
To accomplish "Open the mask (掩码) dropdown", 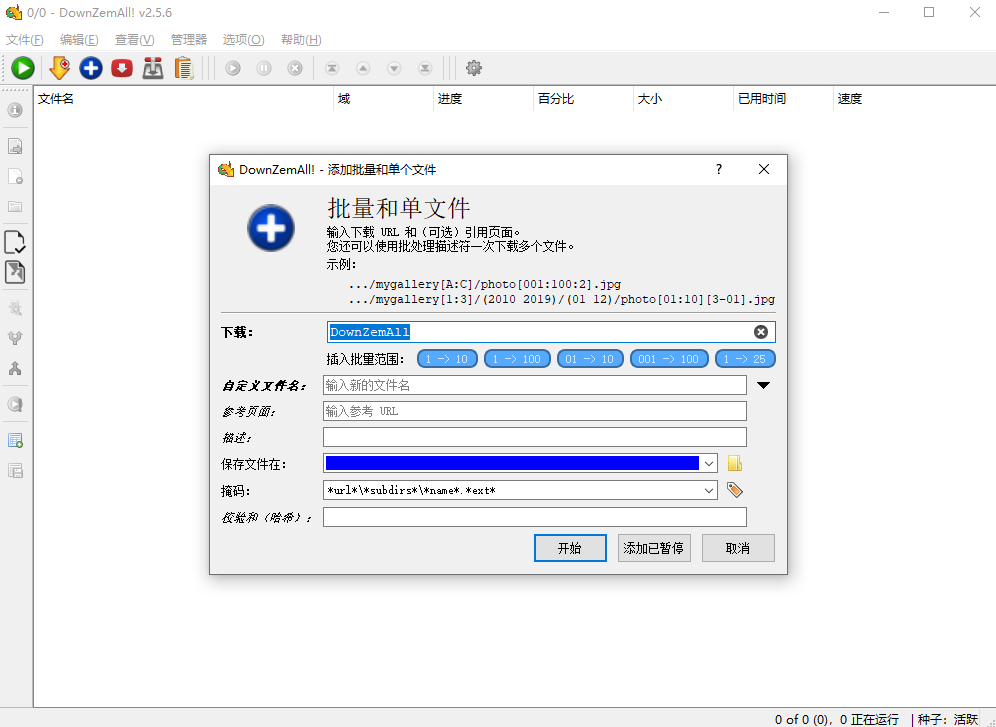I will (709, 490).
